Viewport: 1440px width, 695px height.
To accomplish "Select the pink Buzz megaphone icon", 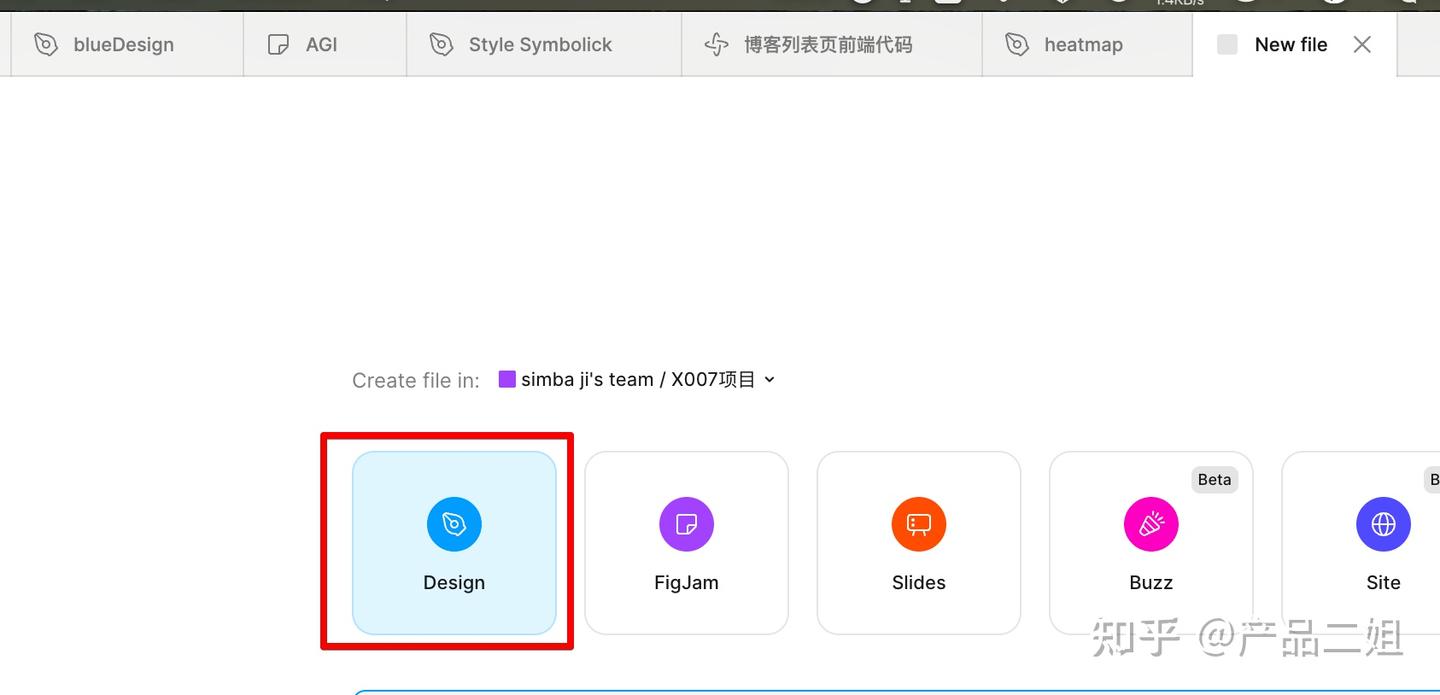I will 1151,523.
